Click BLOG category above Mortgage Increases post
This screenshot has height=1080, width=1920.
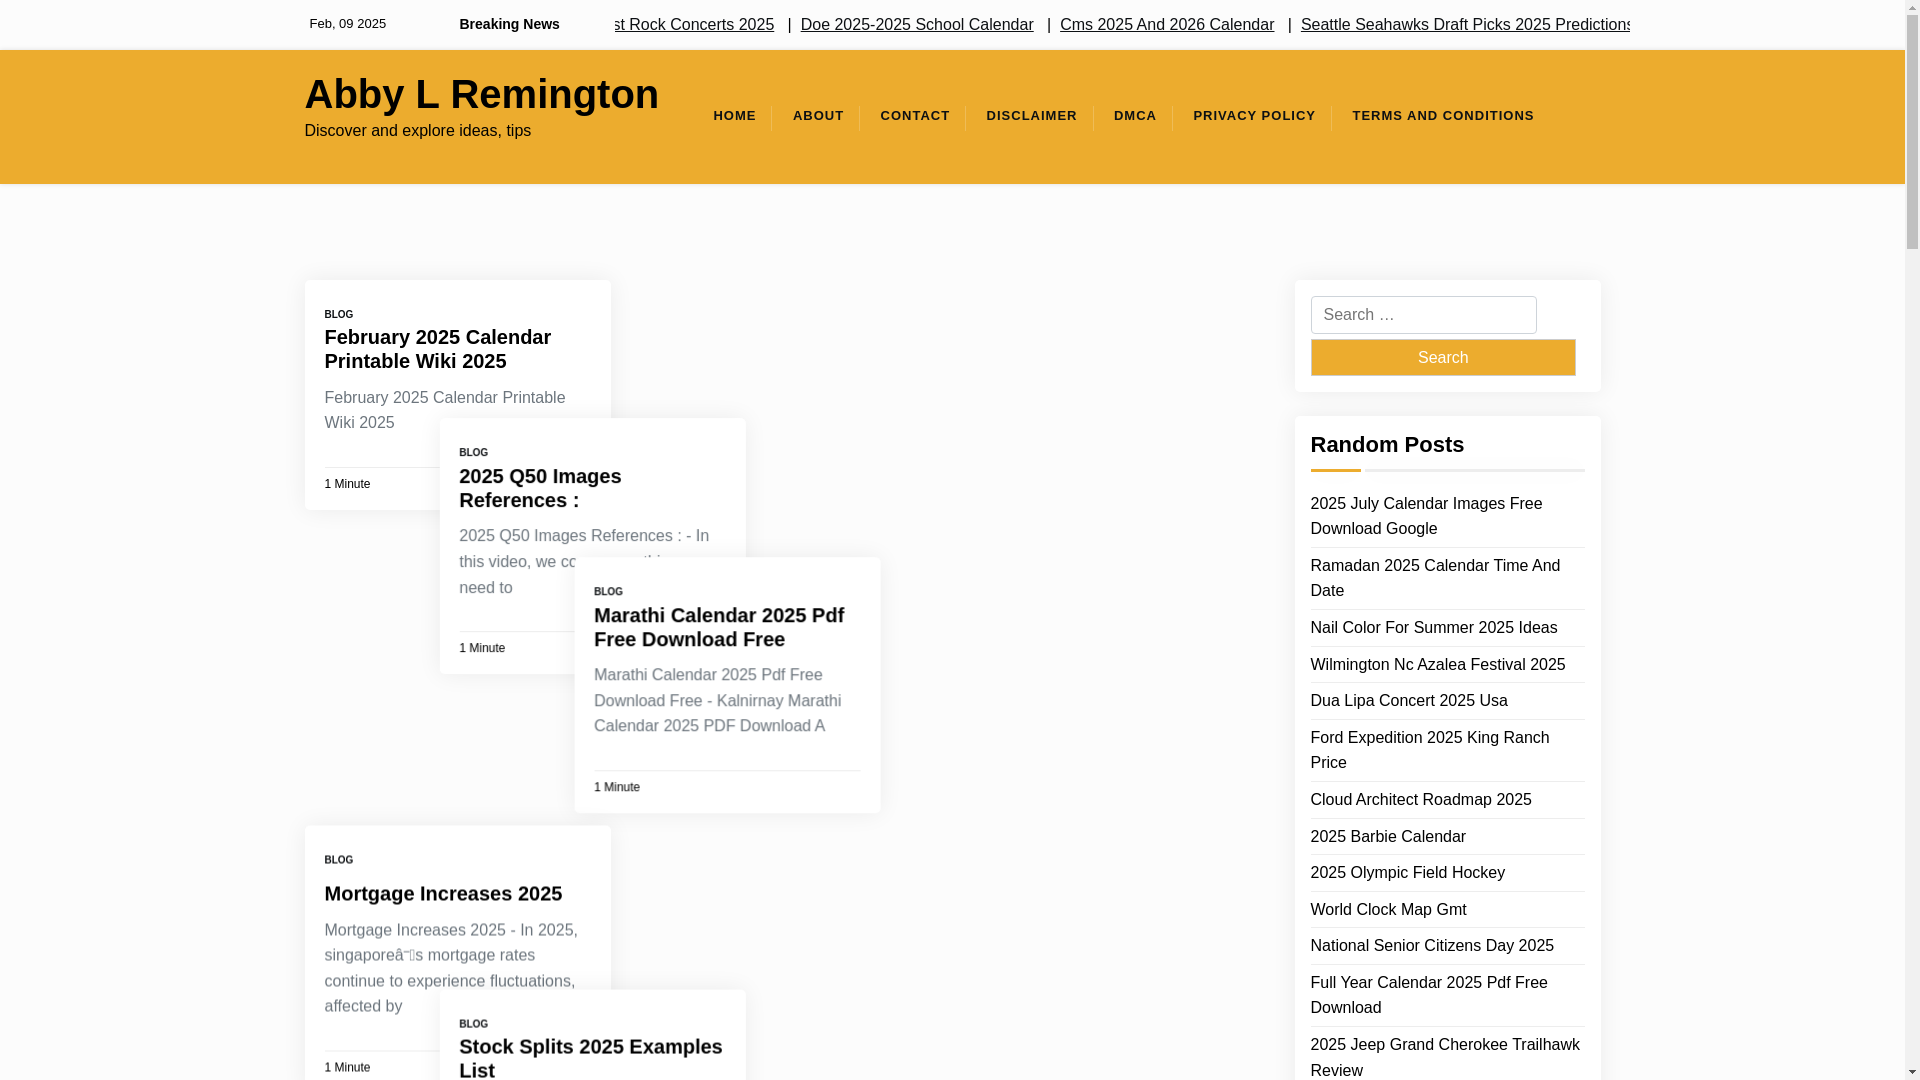point(338,860)
